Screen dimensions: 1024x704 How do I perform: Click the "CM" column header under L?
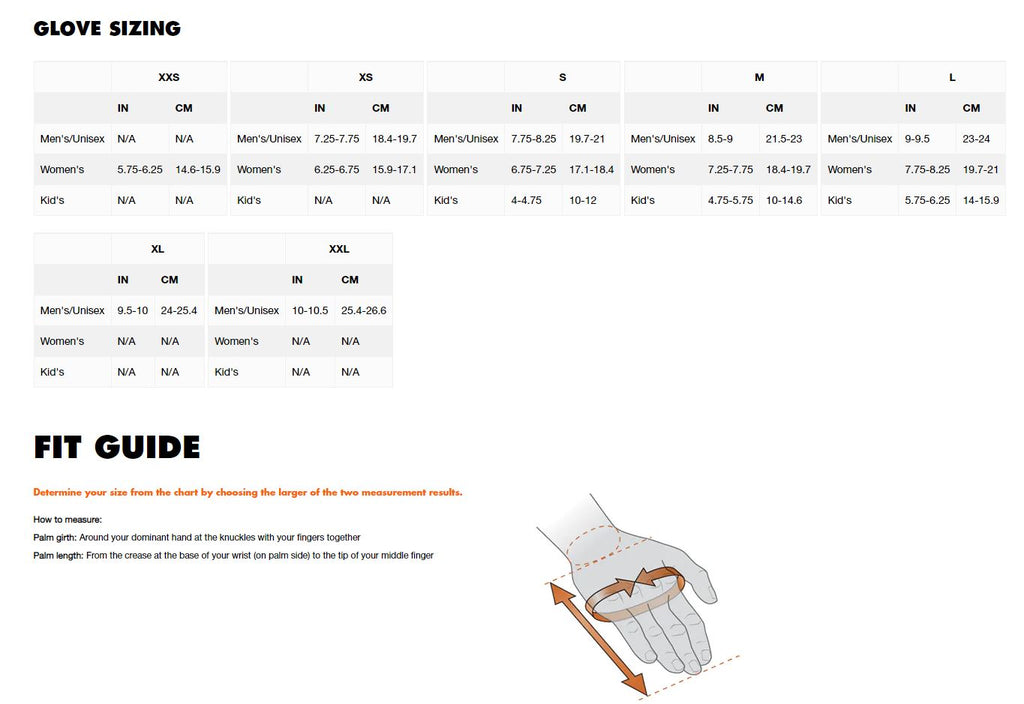click(x=971, y=108)
